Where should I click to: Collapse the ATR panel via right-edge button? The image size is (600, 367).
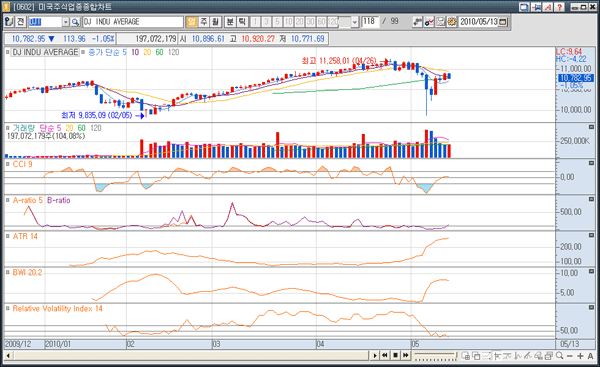(591, 235)
